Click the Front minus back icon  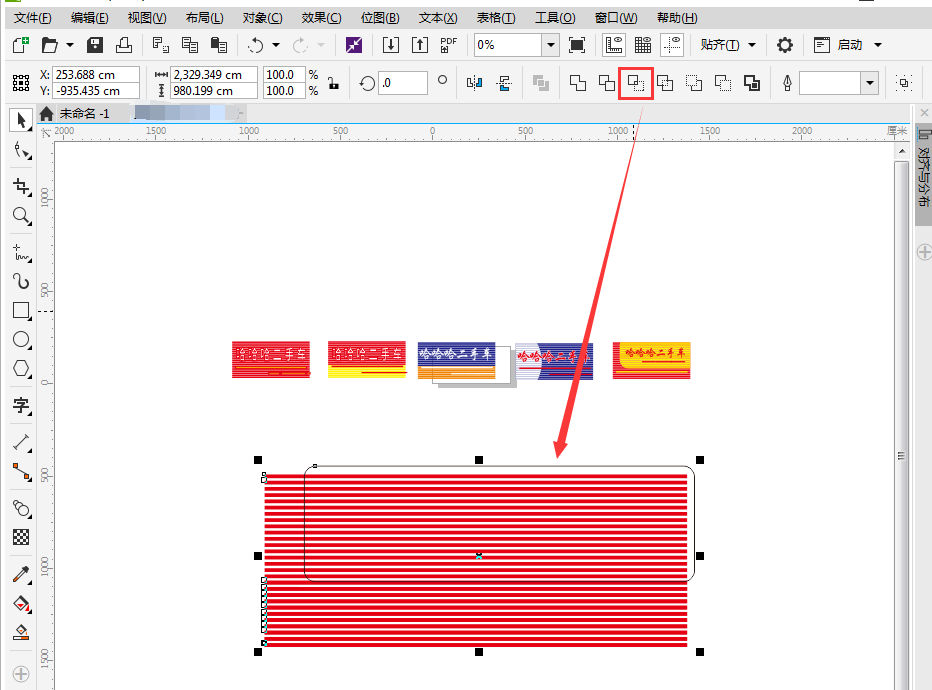click(694, 83)
